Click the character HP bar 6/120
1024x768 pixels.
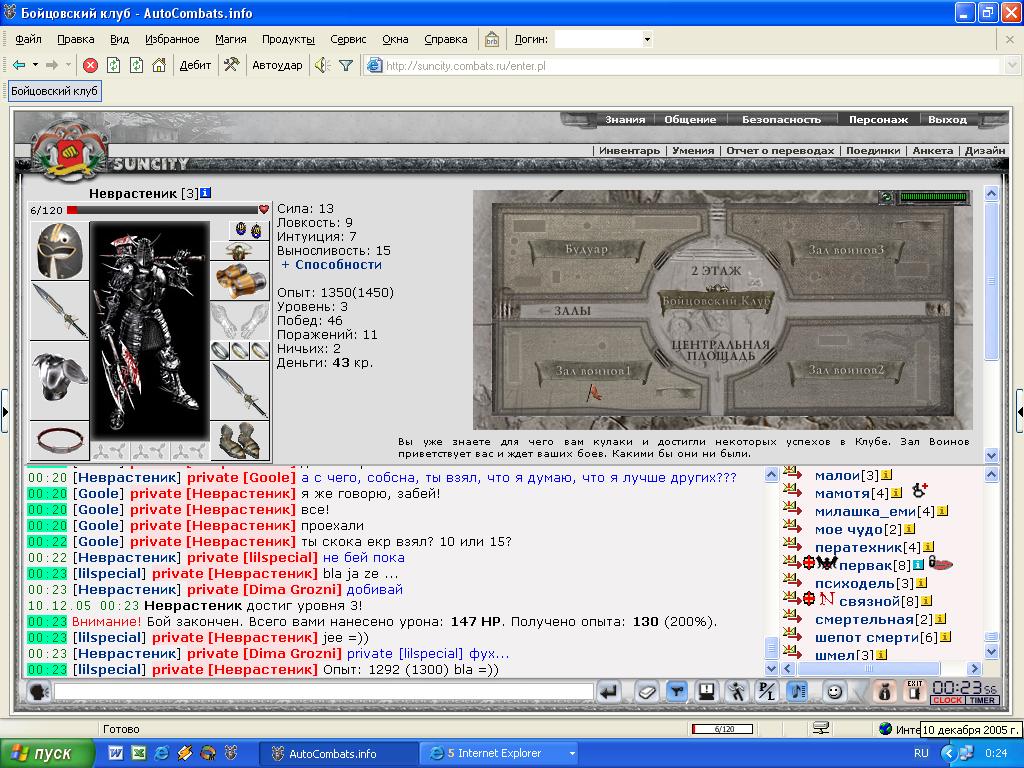(162, 210)
